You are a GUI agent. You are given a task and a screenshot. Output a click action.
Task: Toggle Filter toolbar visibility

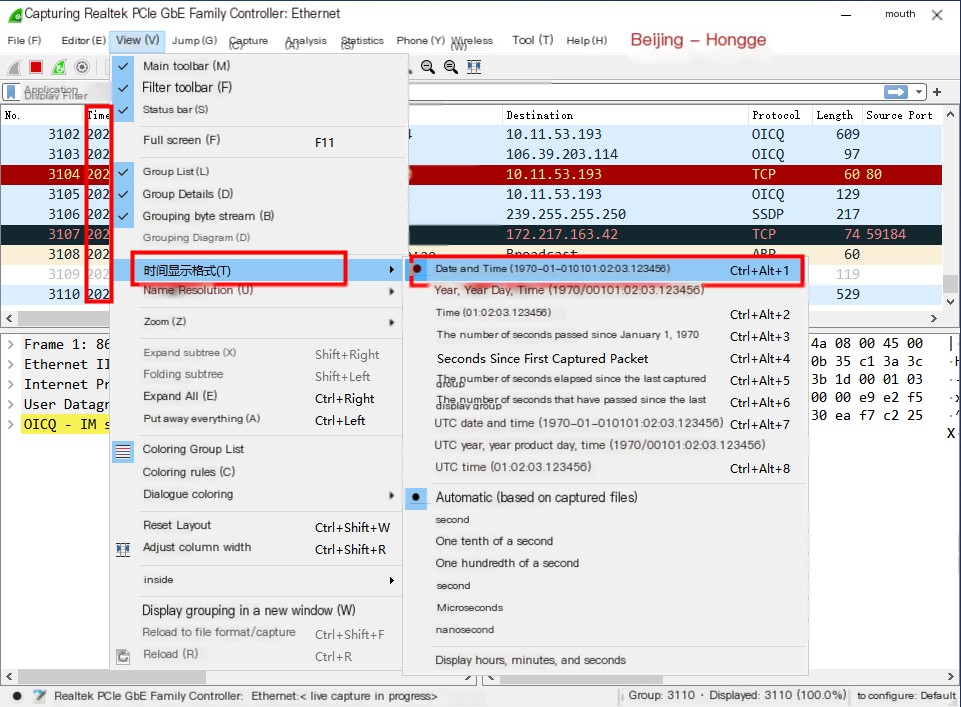click(x=123, y=88)
